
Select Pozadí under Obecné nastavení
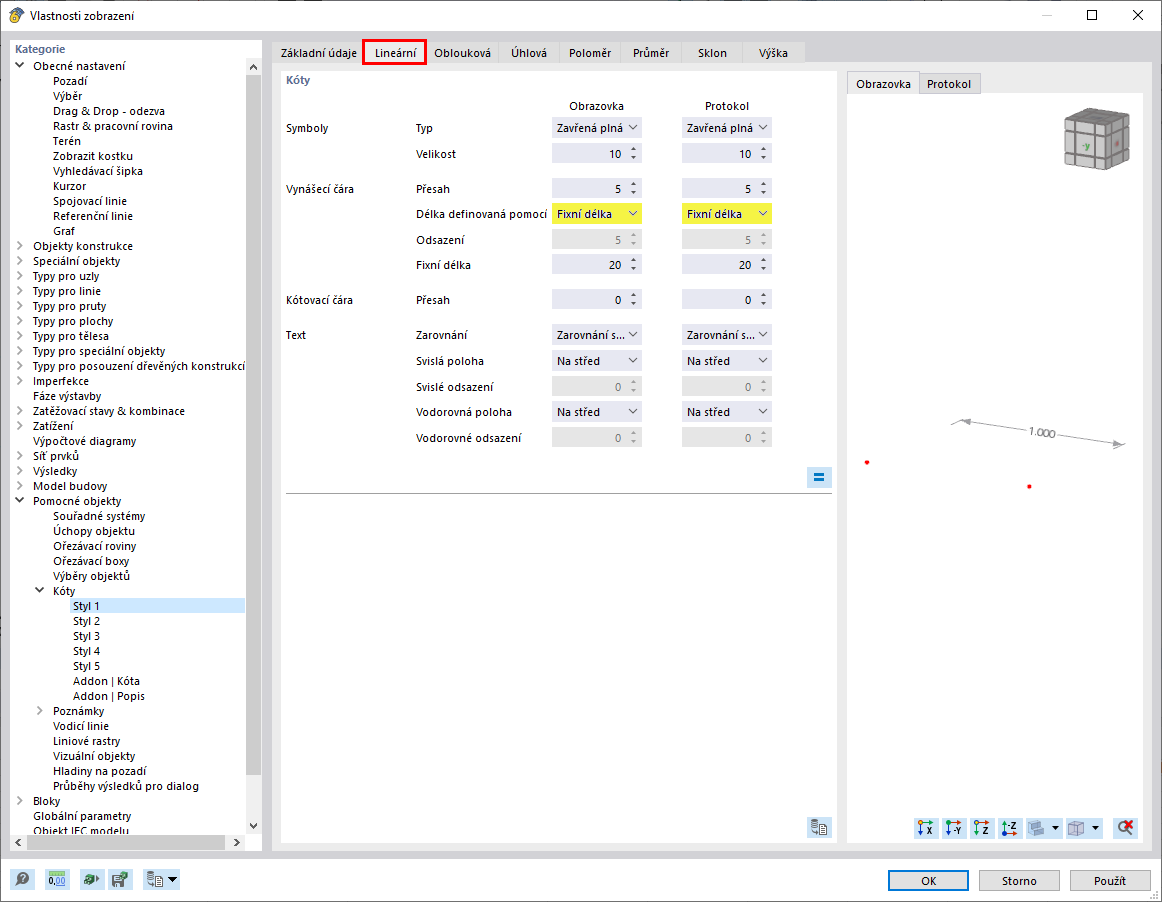(x=70, y=81)
